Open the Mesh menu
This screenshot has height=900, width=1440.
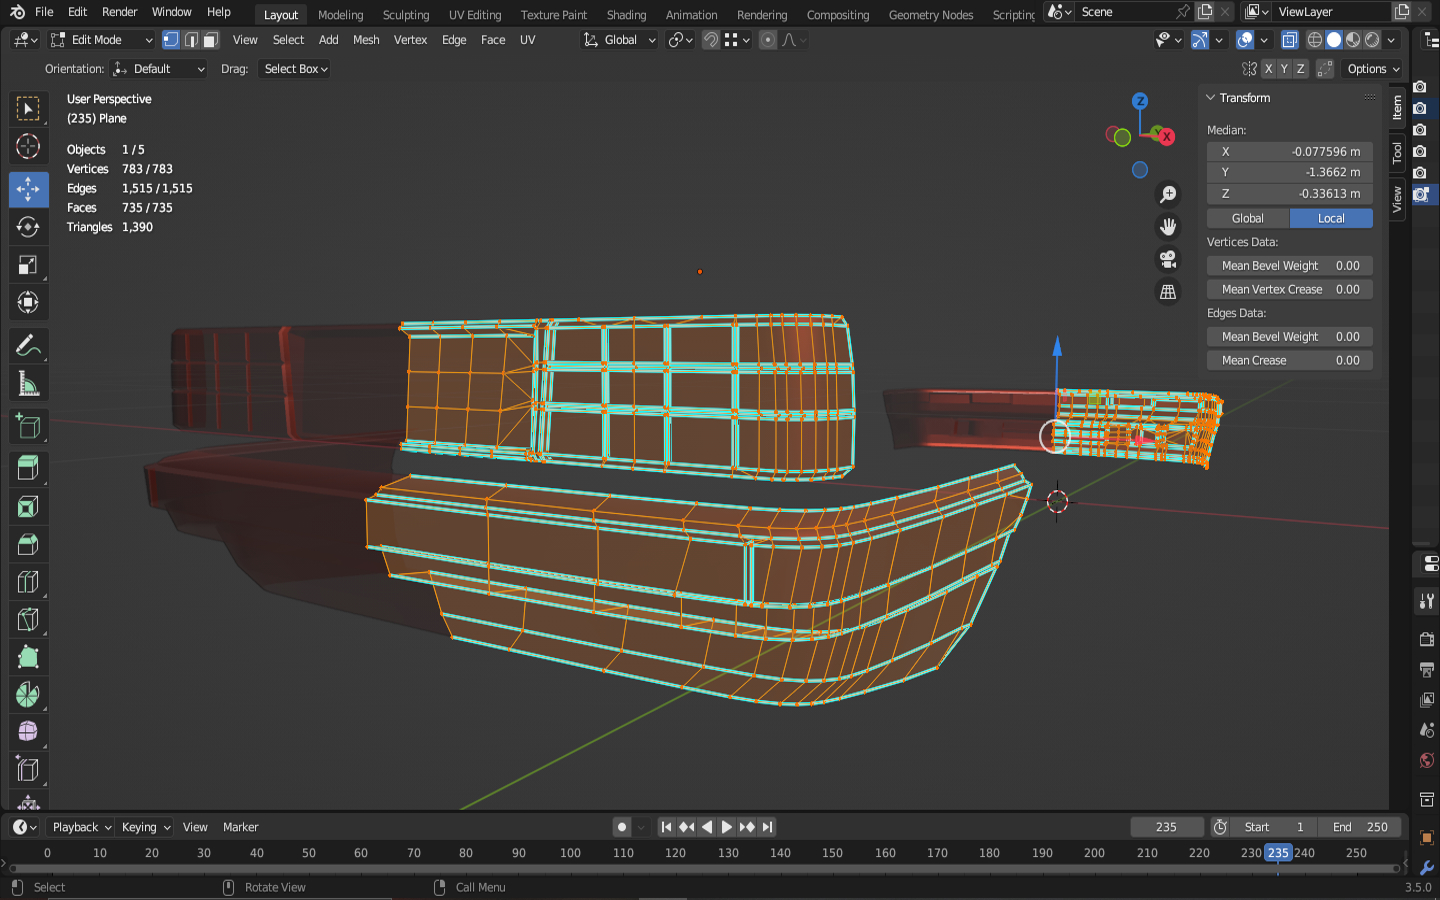(x=366, y=40)
